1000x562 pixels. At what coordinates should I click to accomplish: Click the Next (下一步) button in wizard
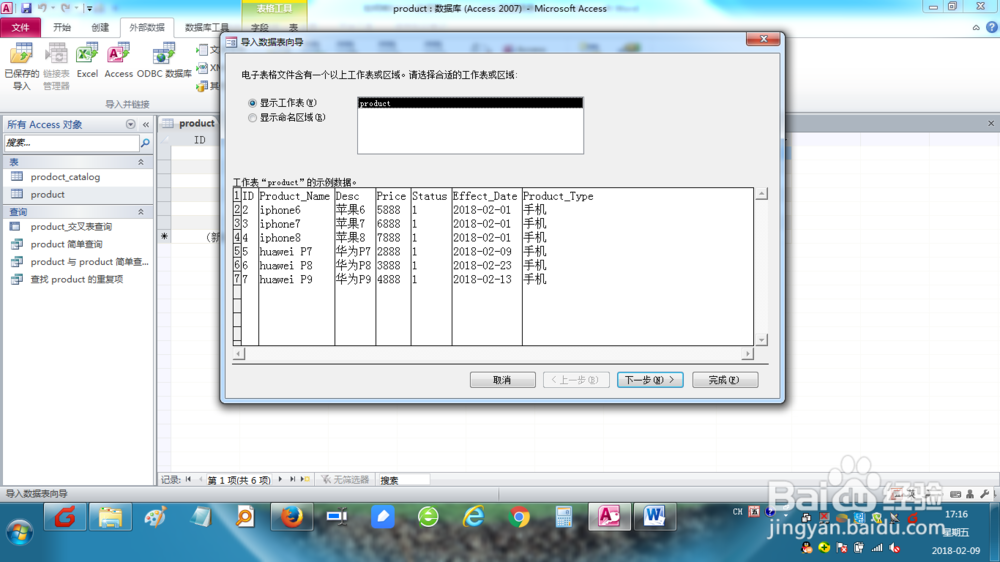point(650,380)
